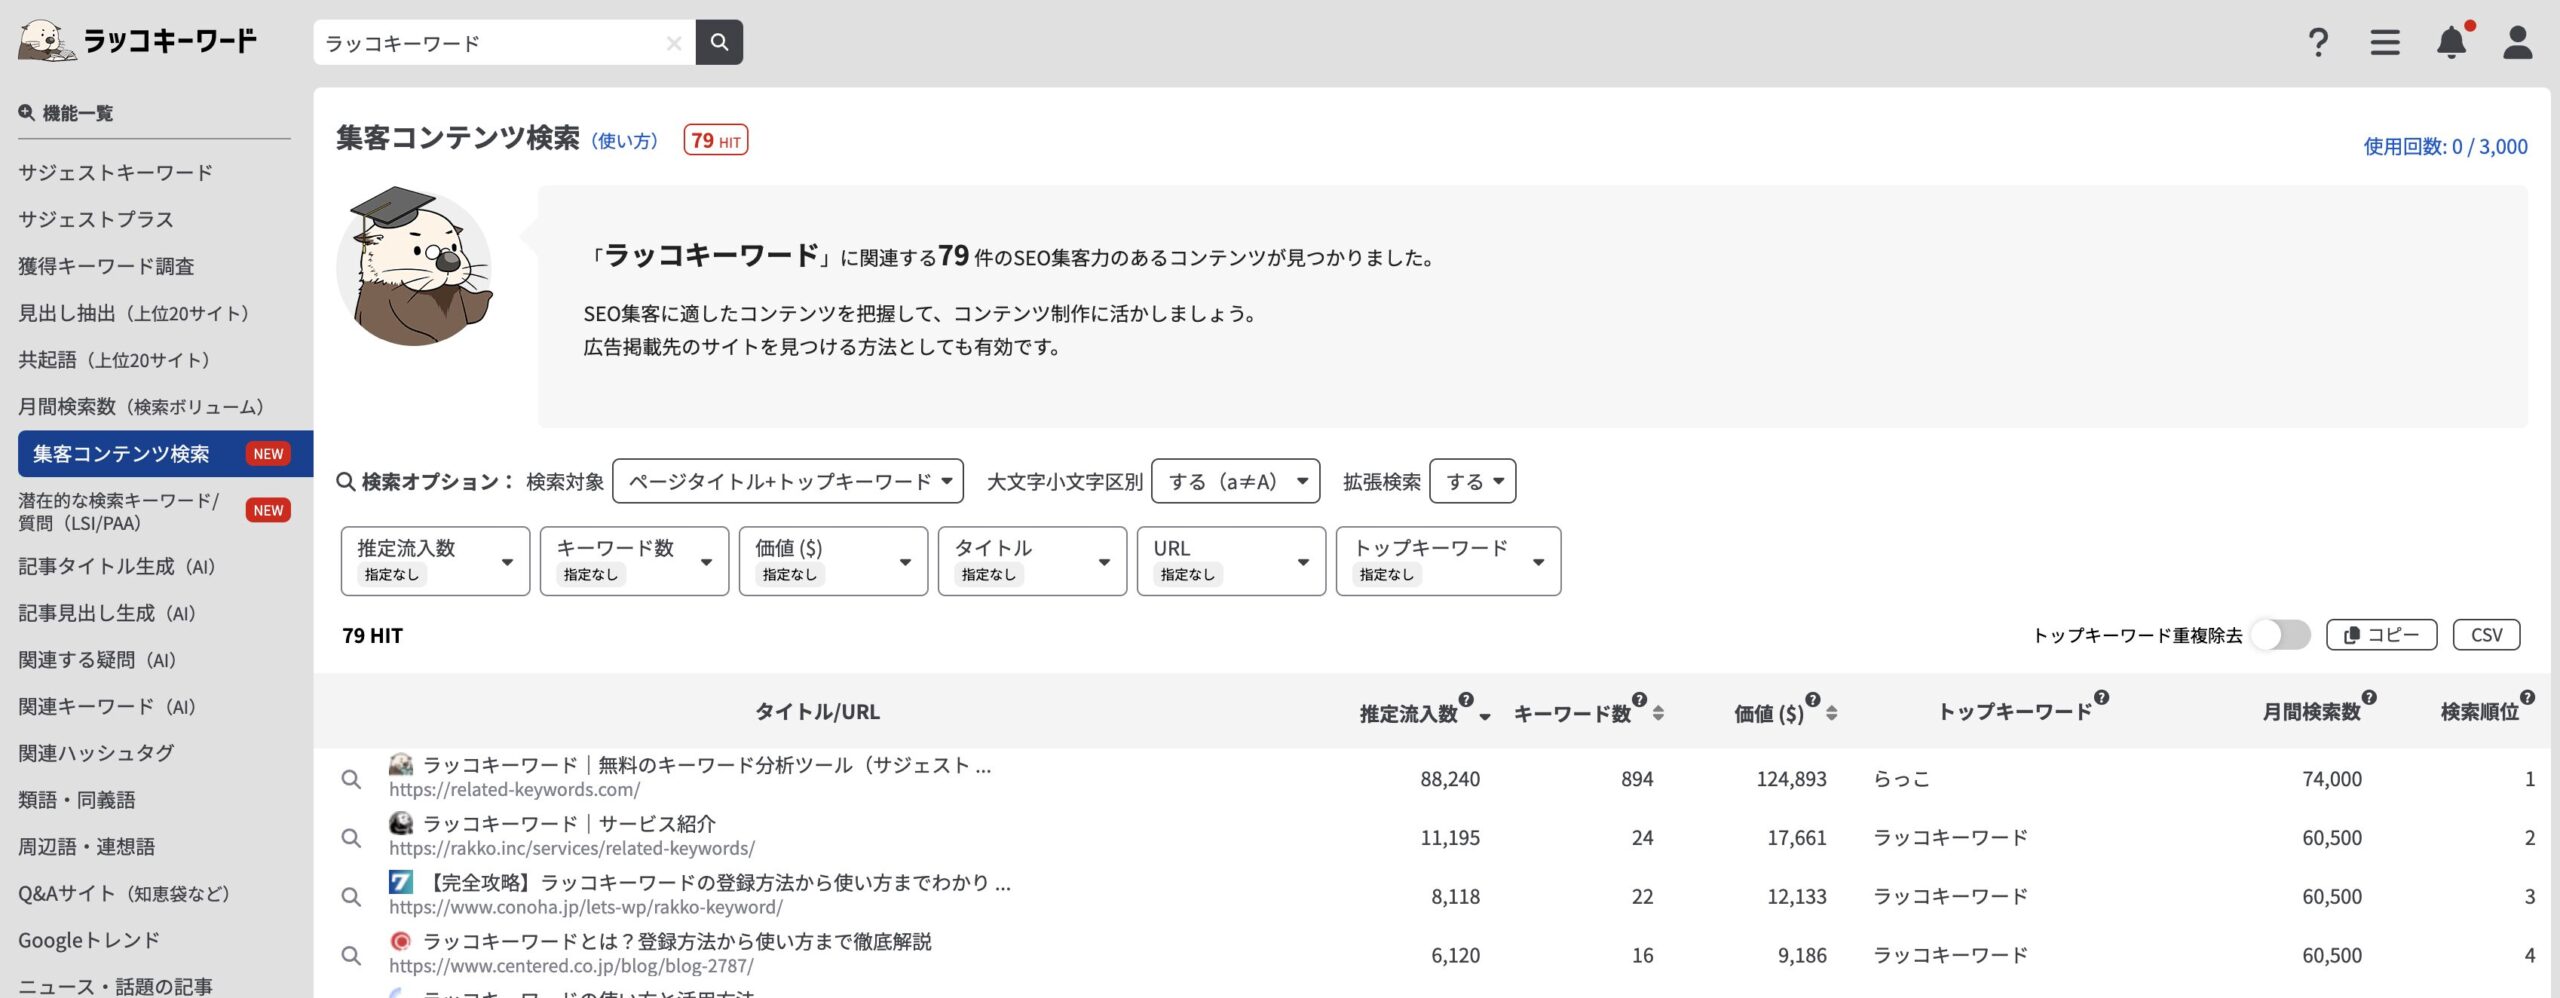
Task: Open 検索対象 dropdown ページタイトル+トップキーワード
Action: point(788,481)
